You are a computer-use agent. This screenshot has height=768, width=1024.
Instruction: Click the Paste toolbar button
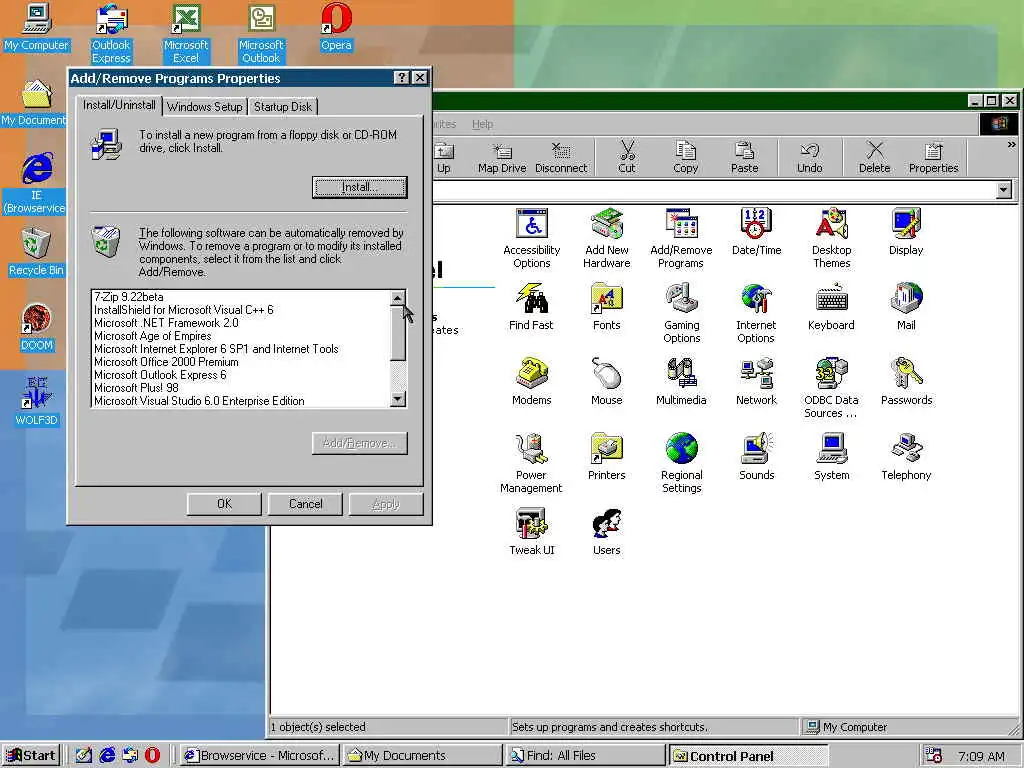point(744,157)
